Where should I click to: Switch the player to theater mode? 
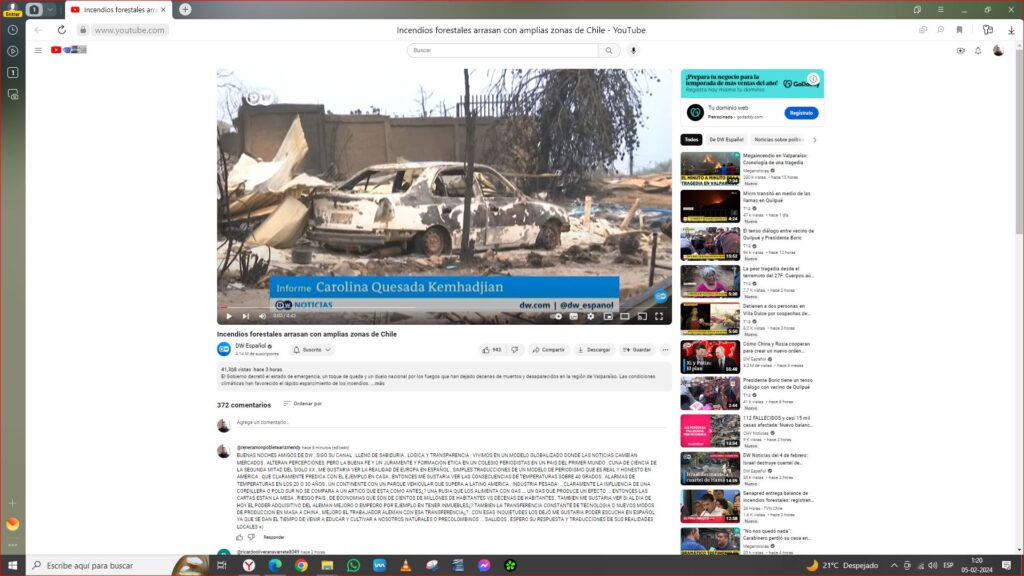tap(625, 316)
